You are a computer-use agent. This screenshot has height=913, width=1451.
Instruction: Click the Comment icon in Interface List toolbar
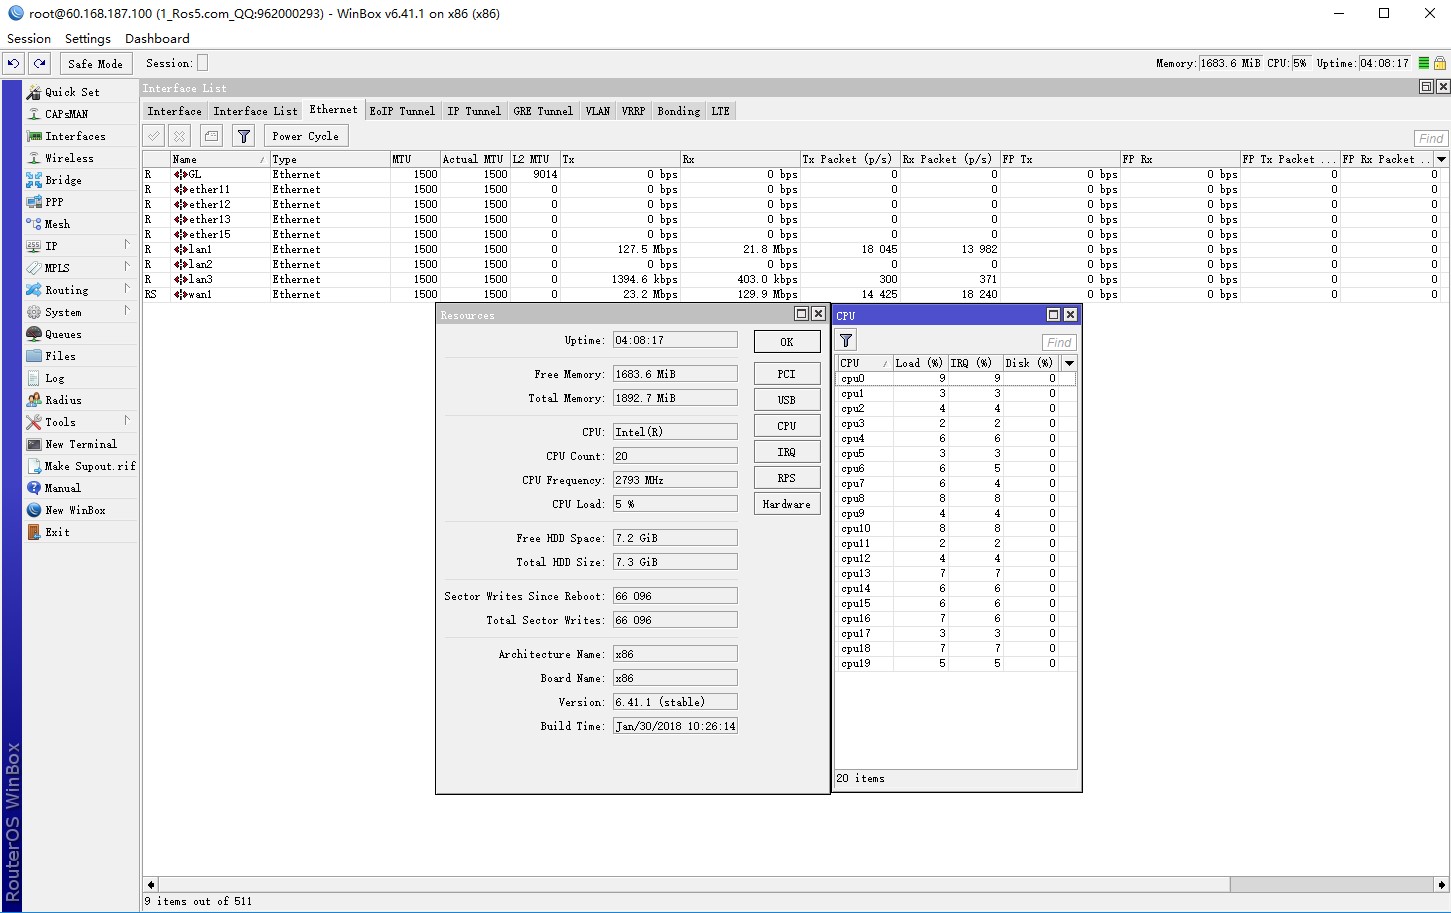[x=211, y=136]
